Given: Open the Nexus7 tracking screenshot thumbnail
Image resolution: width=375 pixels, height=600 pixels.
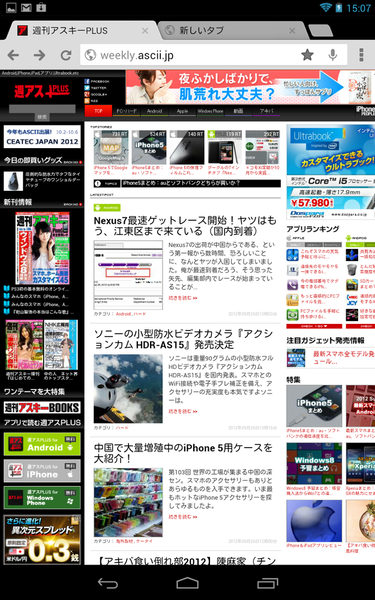Looking at the screenshot, I should 128,275.
